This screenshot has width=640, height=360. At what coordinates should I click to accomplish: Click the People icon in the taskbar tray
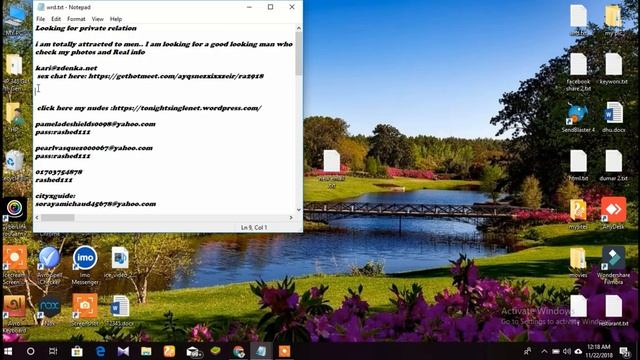528,351
